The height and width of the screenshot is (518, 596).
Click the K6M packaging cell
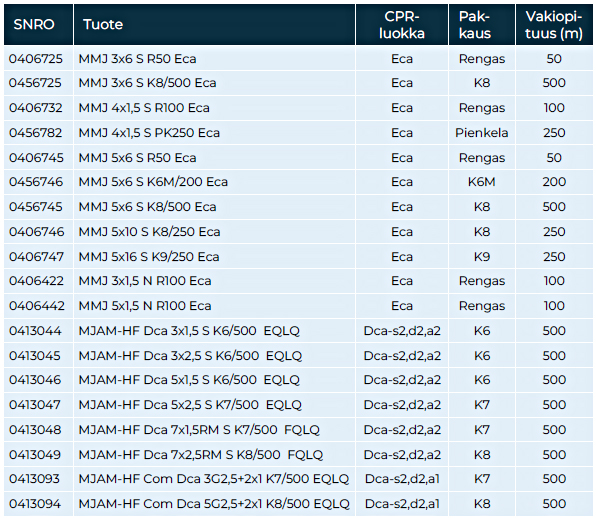coord(482,182)
